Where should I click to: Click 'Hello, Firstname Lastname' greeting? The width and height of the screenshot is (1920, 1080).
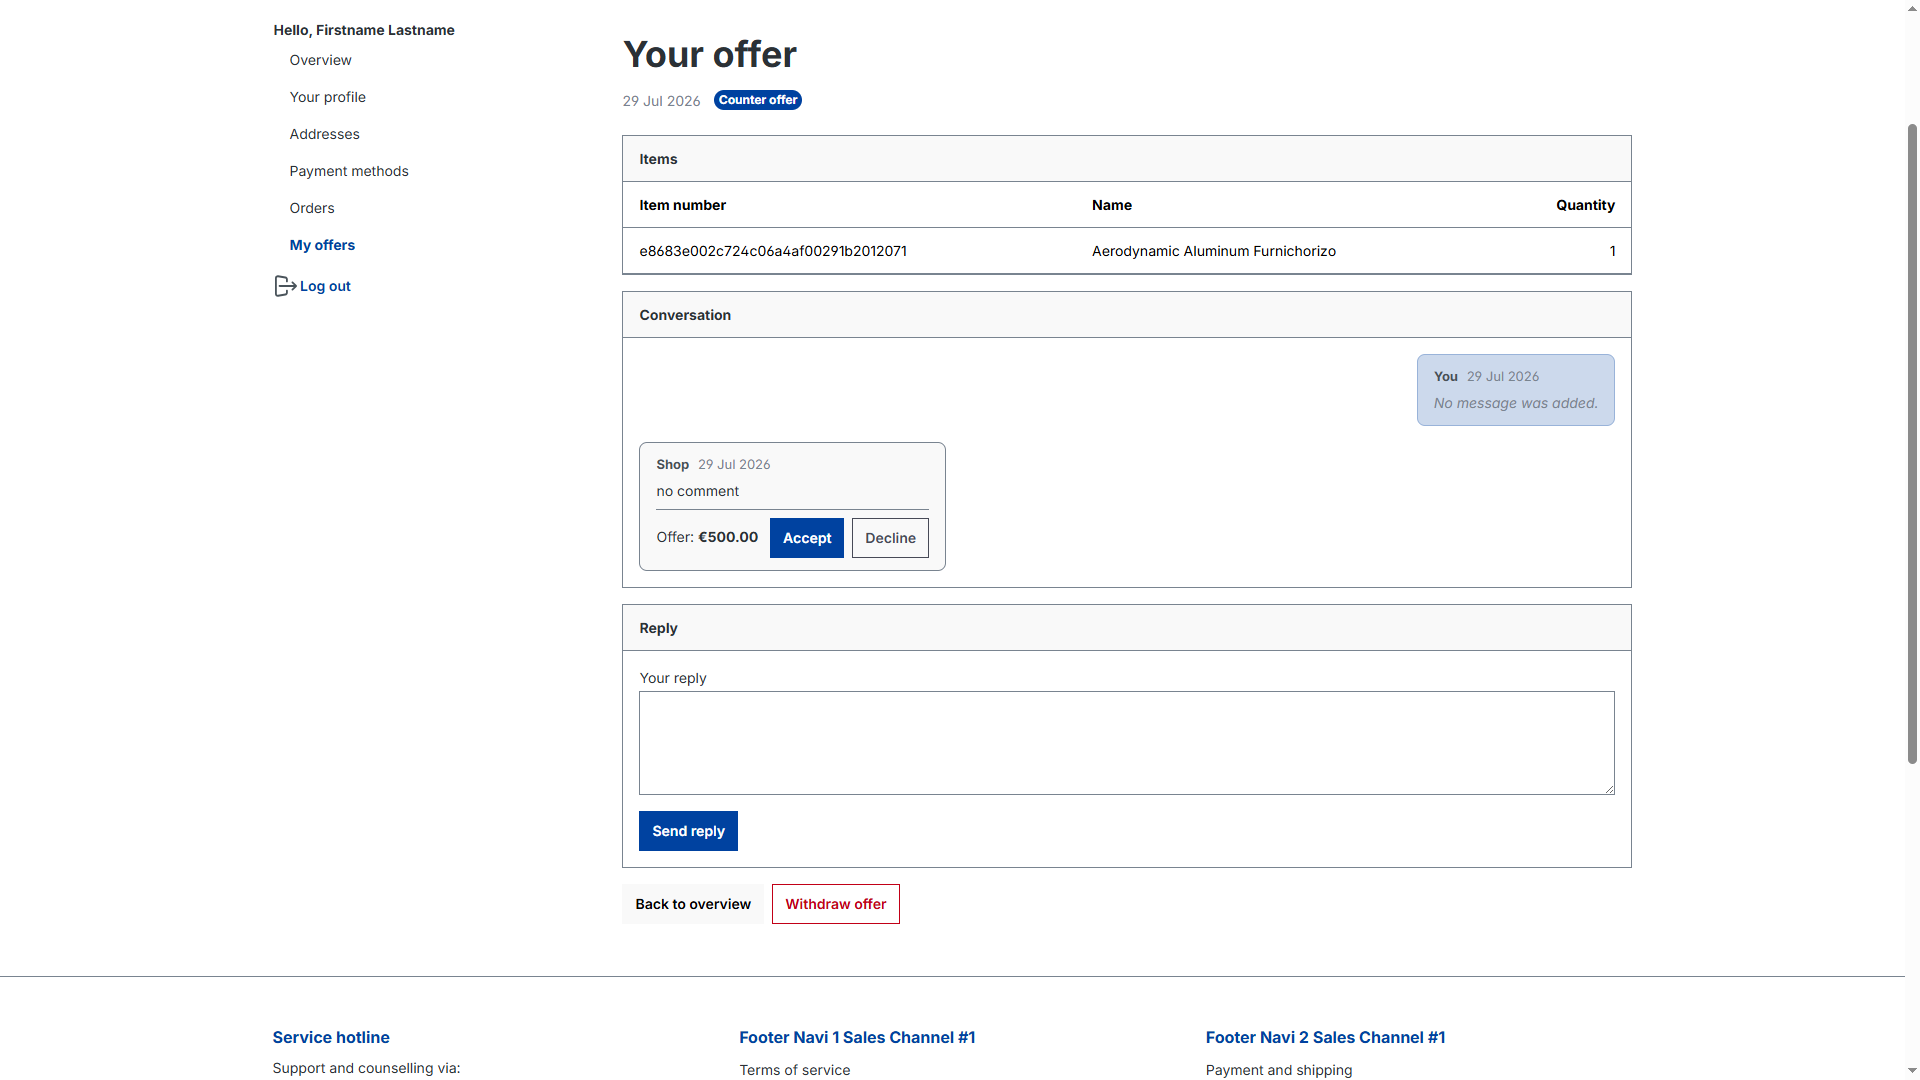pos(364,30)
